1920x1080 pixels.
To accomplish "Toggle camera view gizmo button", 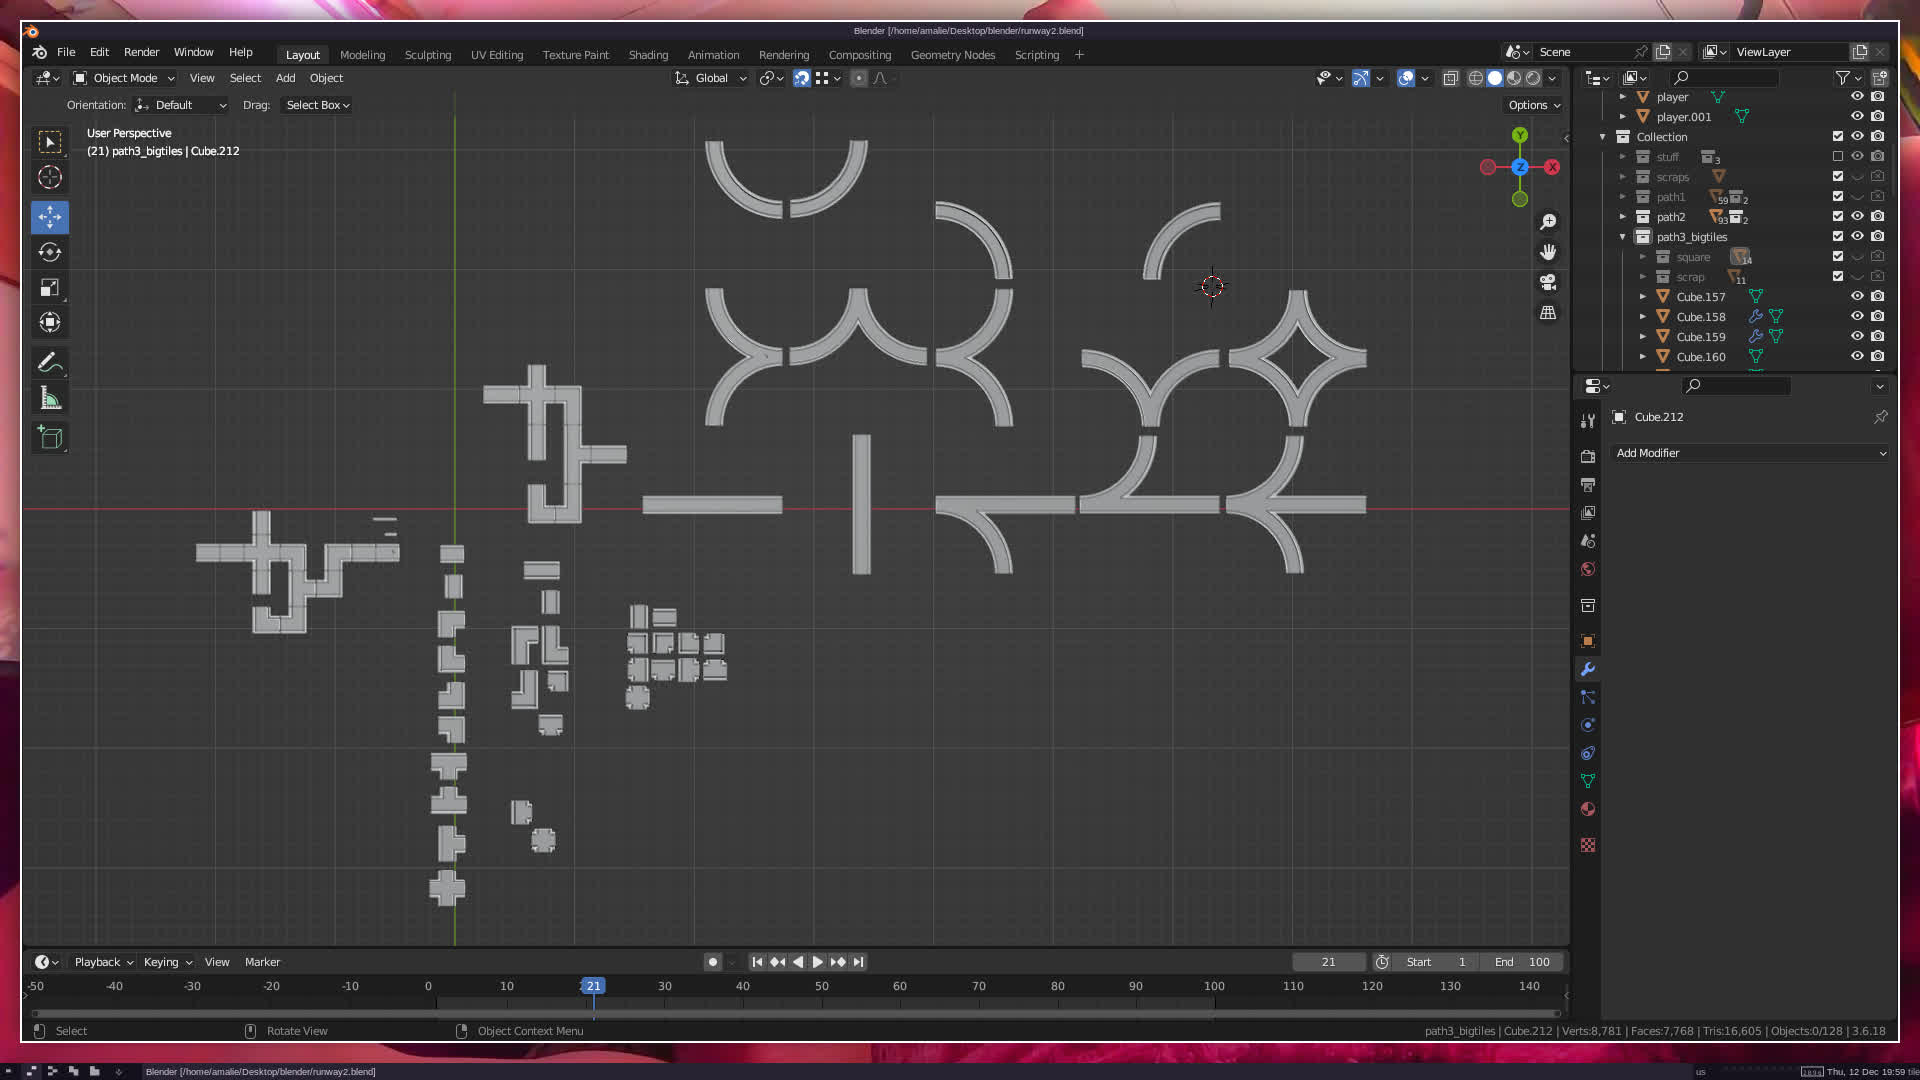I will click(1548, 282).
